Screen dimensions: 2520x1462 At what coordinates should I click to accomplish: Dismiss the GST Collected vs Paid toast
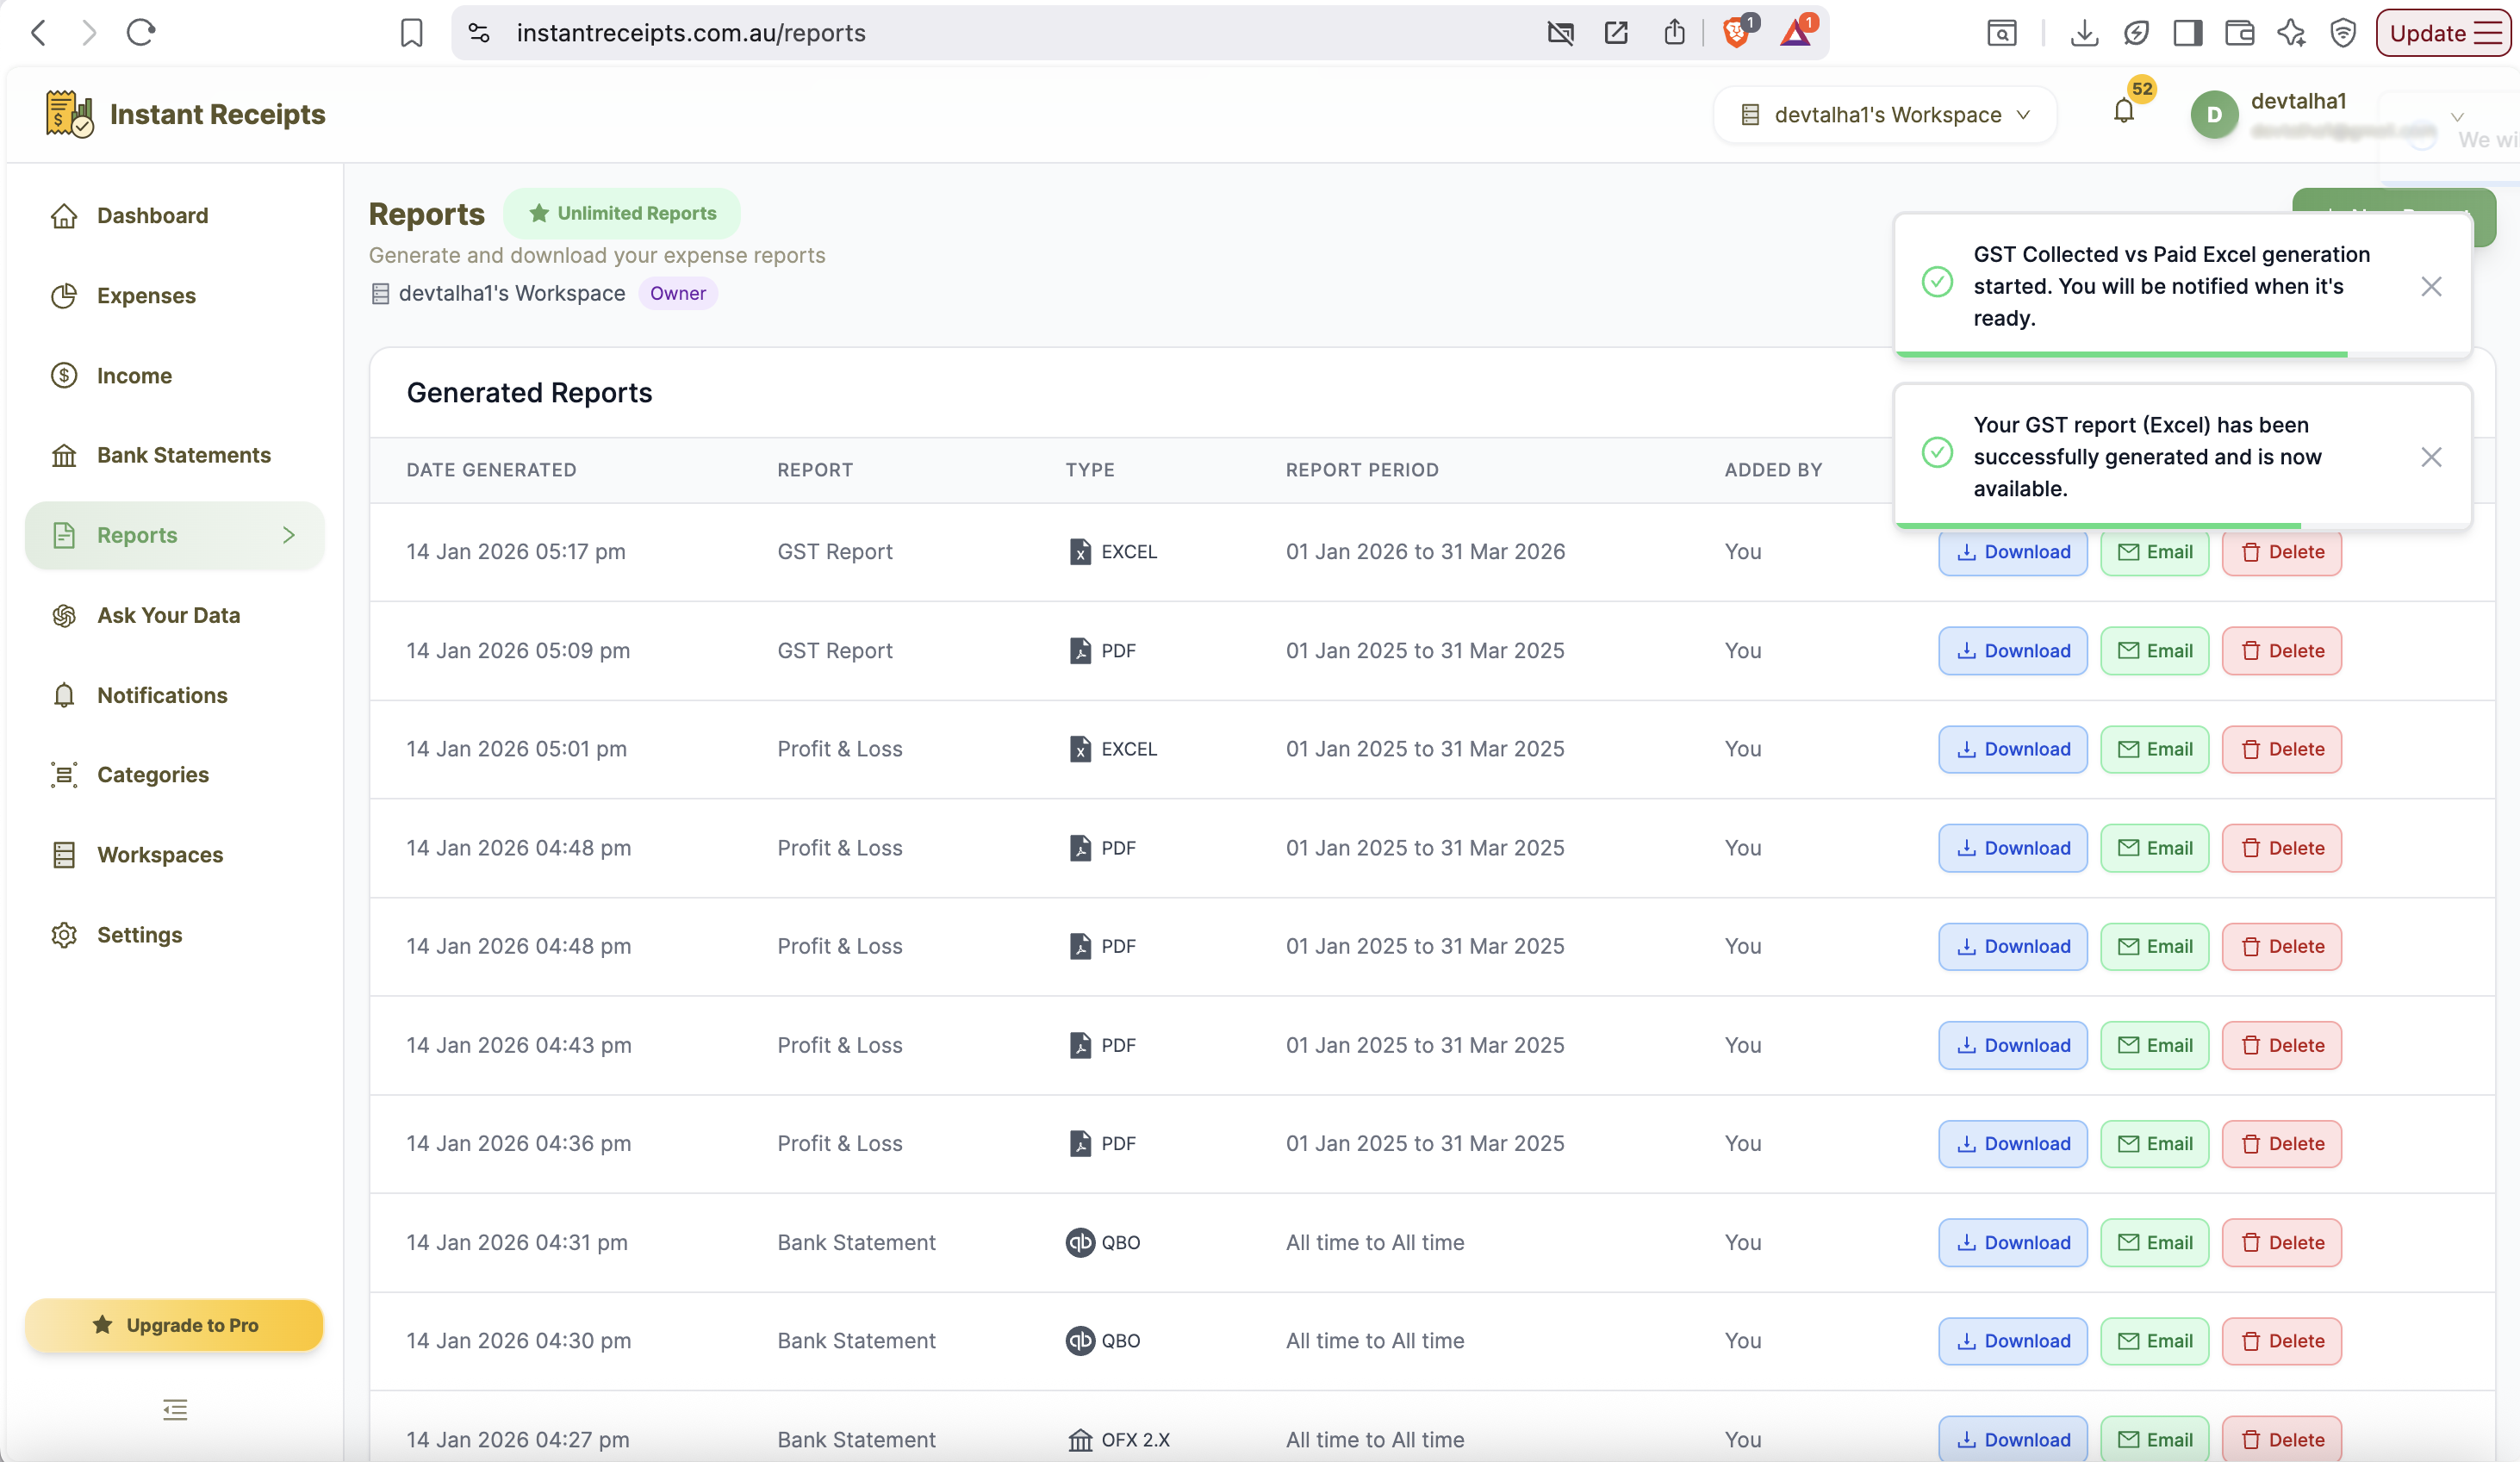click(2431, 287)
